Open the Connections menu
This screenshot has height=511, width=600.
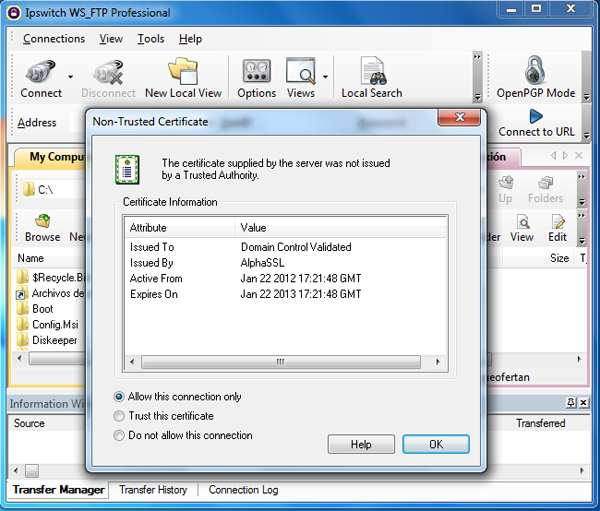point(54,39)
